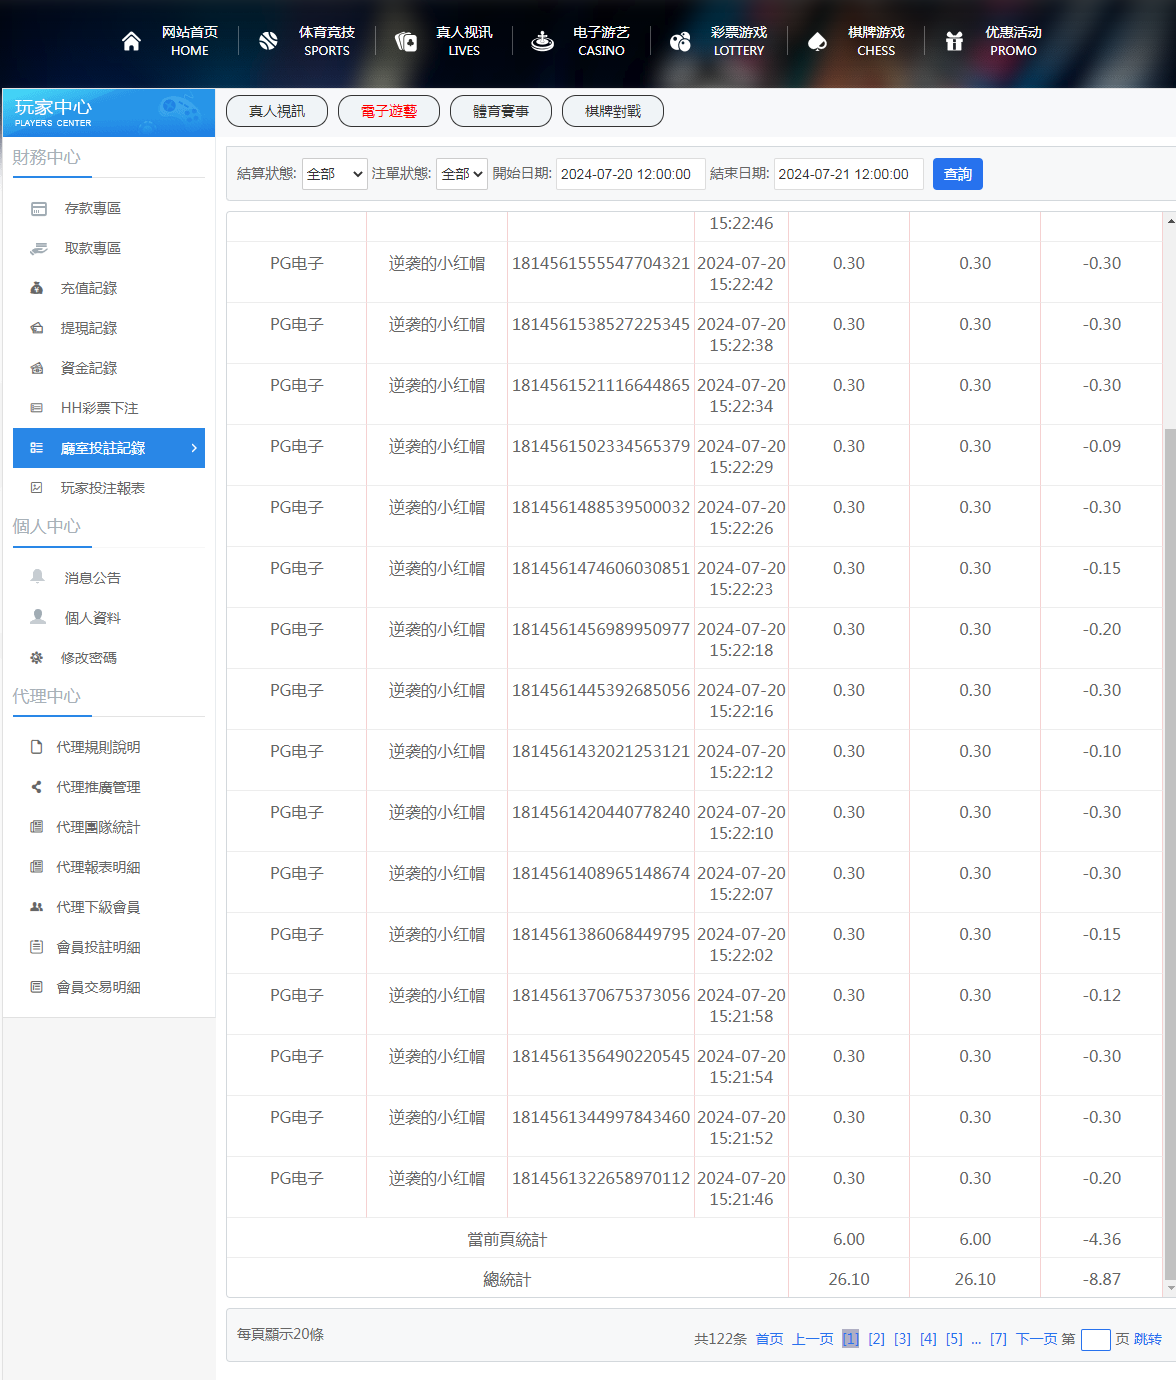Click the playing cards Lives icon
The height and width of the screenshot is (1380, 1176).
point(406,41)
